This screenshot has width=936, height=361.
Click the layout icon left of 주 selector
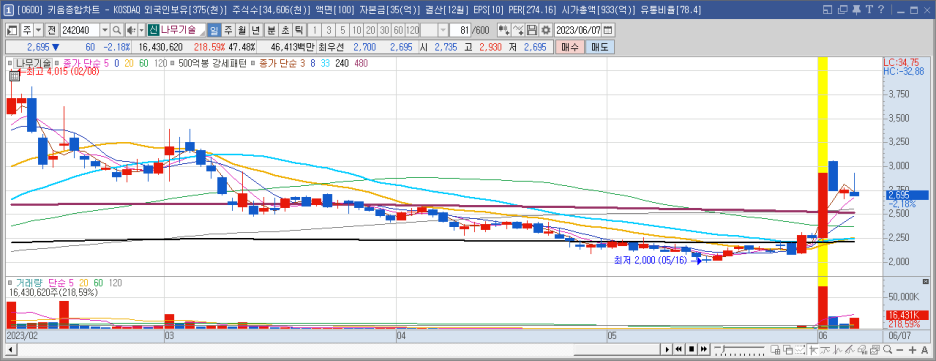click(x=12, y=30)
